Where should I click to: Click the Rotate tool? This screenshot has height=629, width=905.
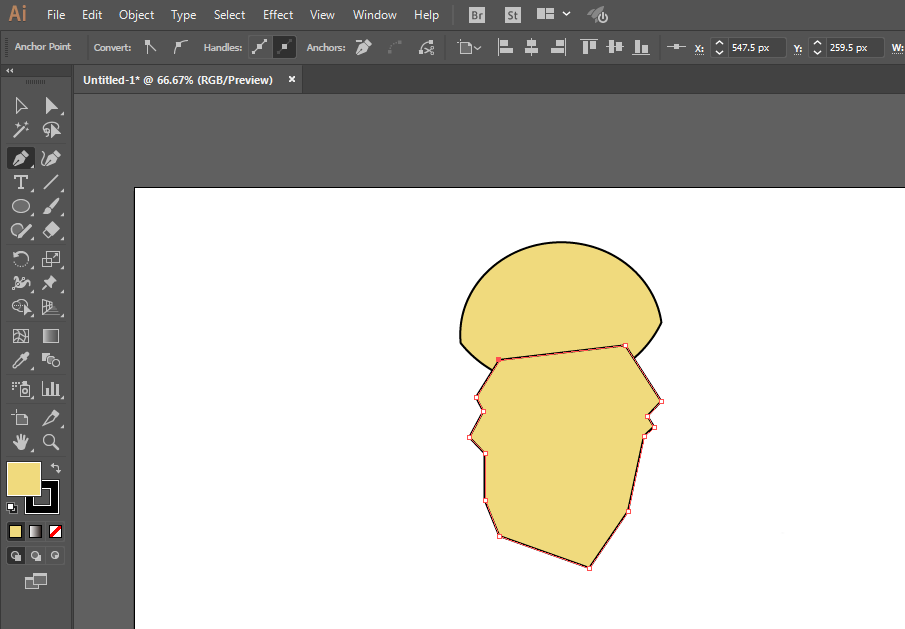click(x=20, y=259)
